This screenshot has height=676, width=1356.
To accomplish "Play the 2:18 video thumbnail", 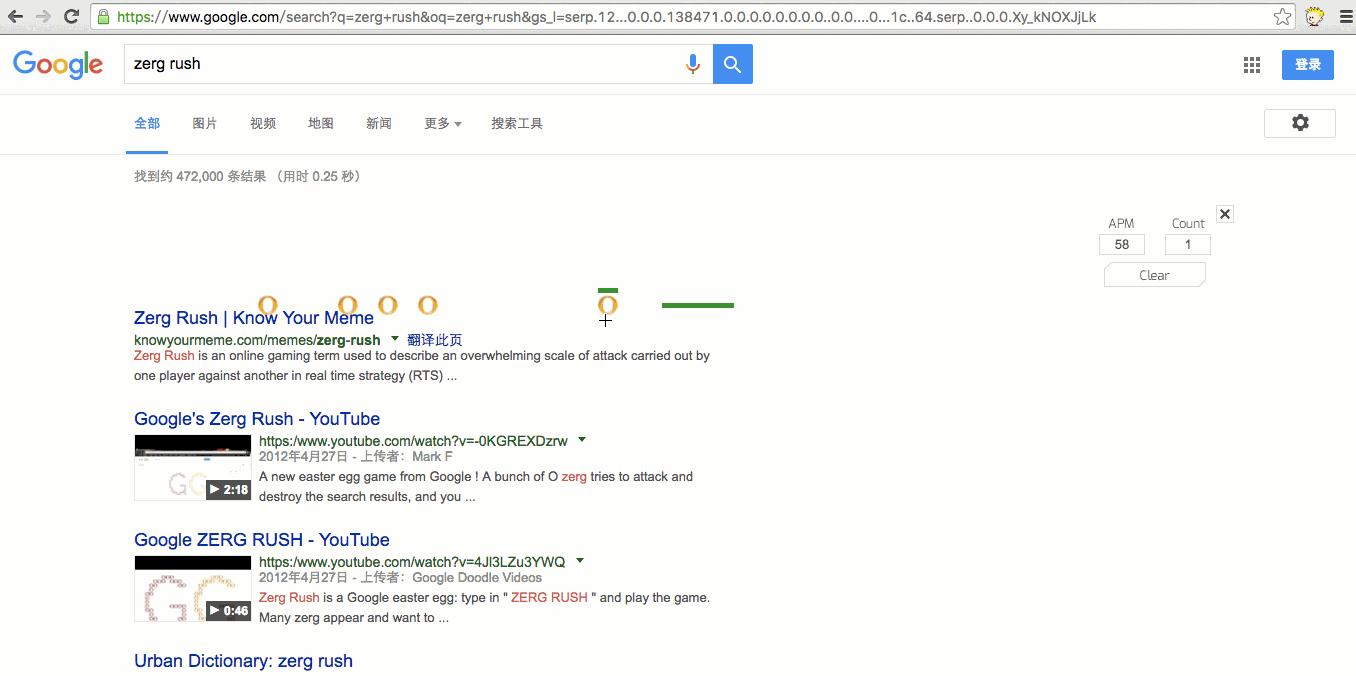I will pos(193,467).
